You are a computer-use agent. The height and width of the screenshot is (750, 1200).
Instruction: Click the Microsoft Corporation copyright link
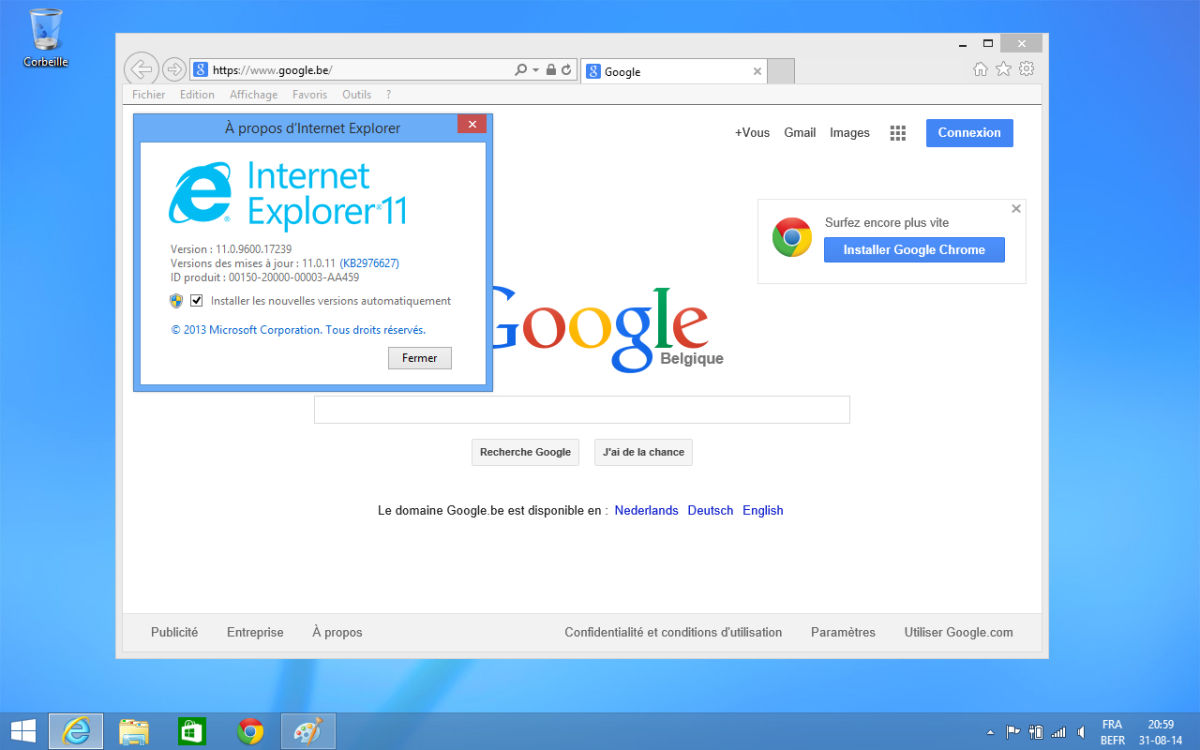[x=298, y=329]
